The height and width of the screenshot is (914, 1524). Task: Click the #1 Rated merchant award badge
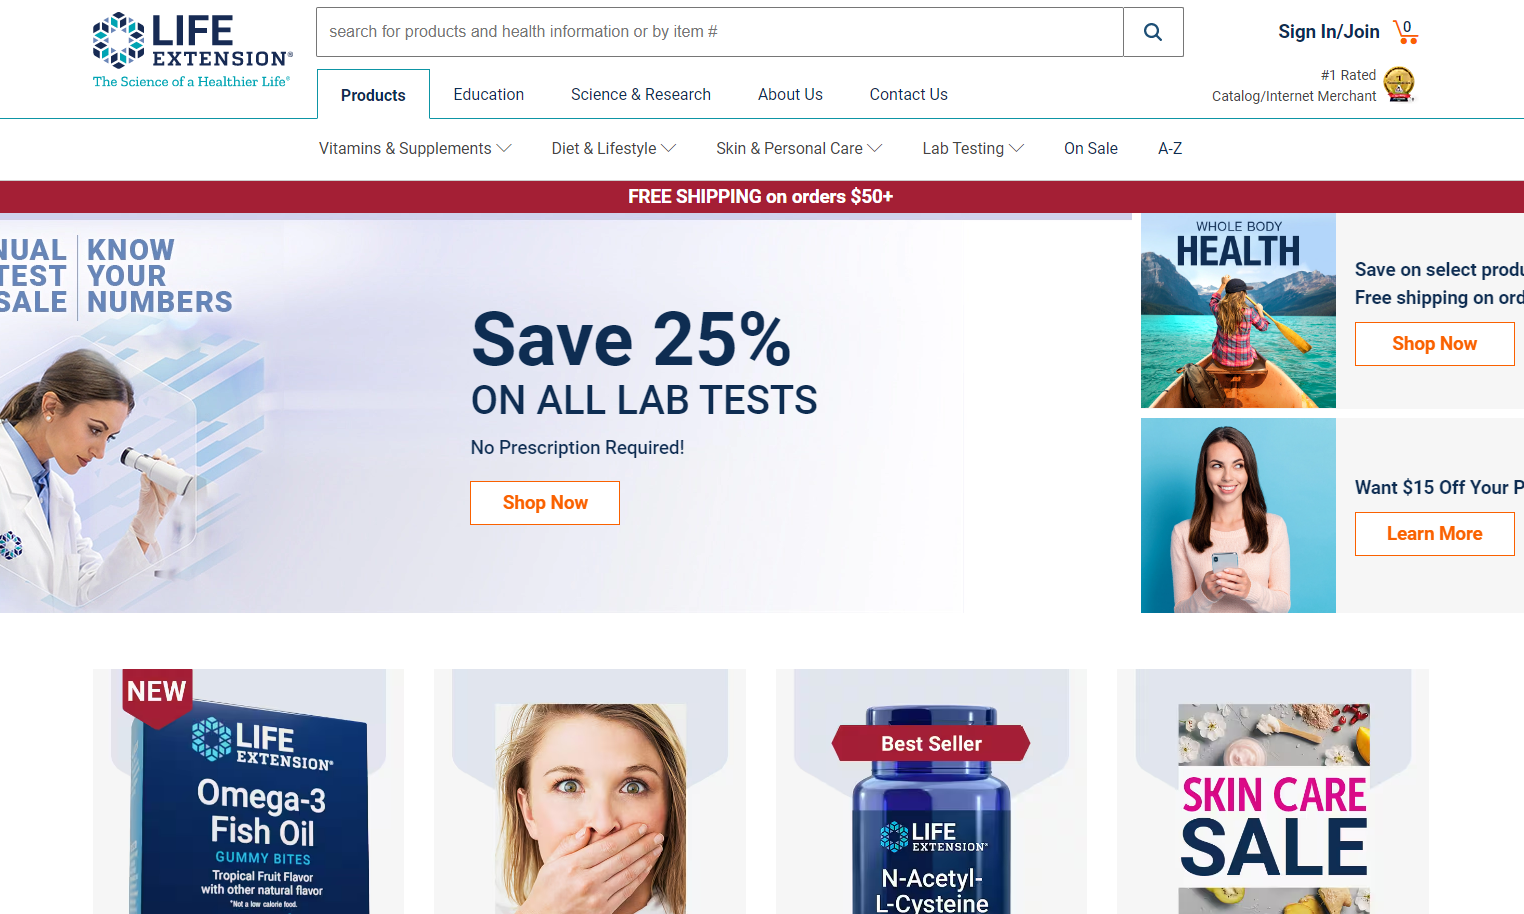pos(1399,85)
